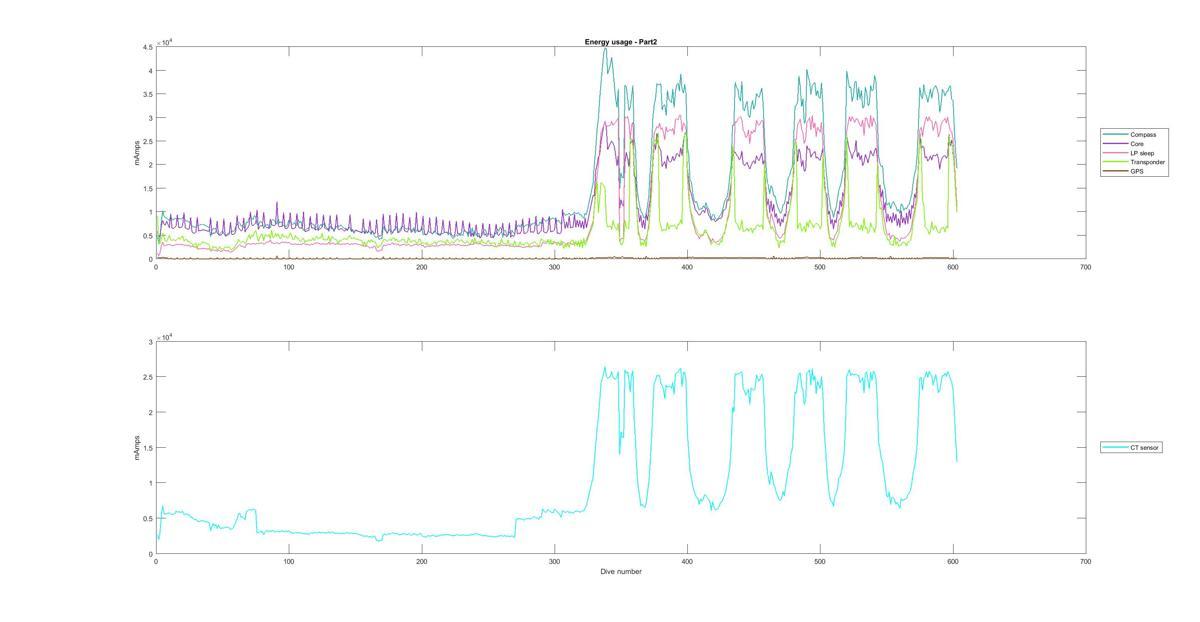The width and height of the screenshot is (1200, 622).
Task: Click the 3.5 tick on top plot y-axis
Action: tap(147, 94)
